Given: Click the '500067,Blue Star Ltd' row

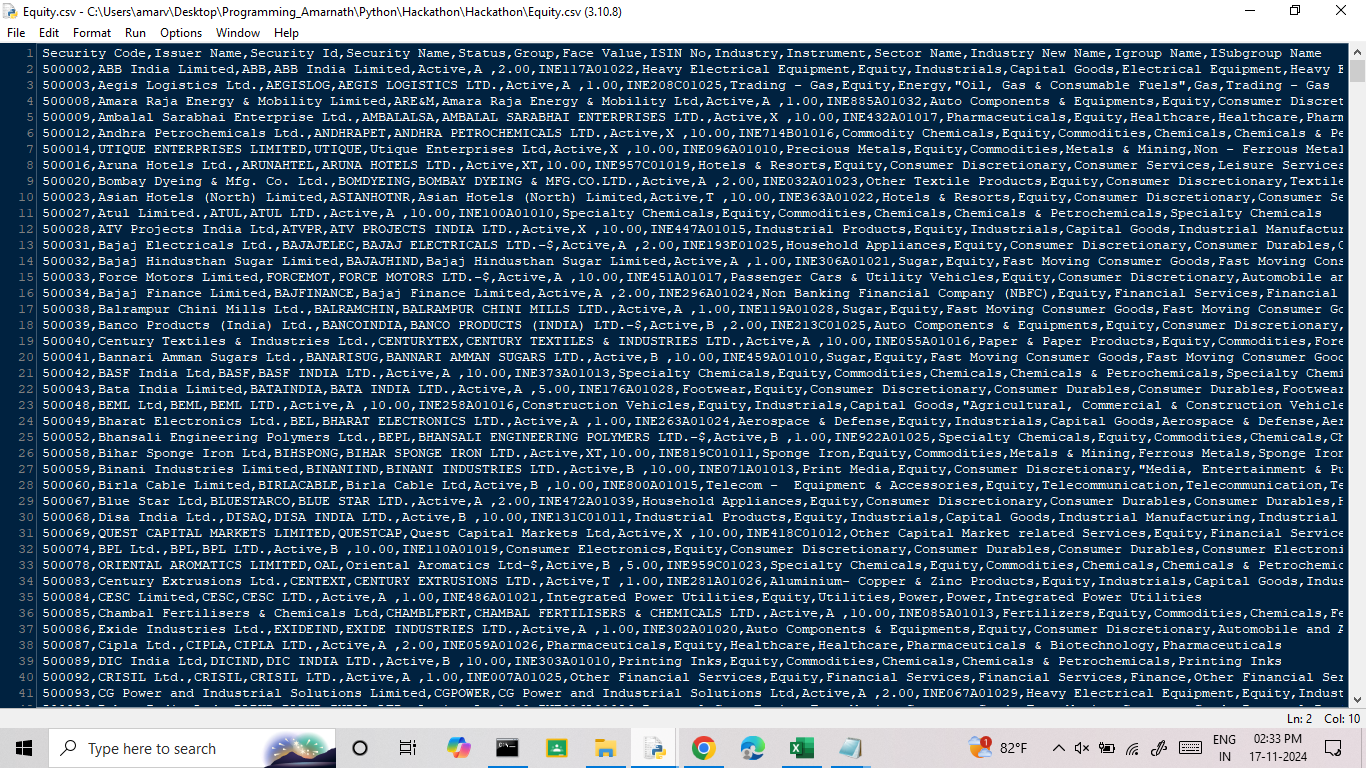Looking at the screenshot, I should click(694, 501).
